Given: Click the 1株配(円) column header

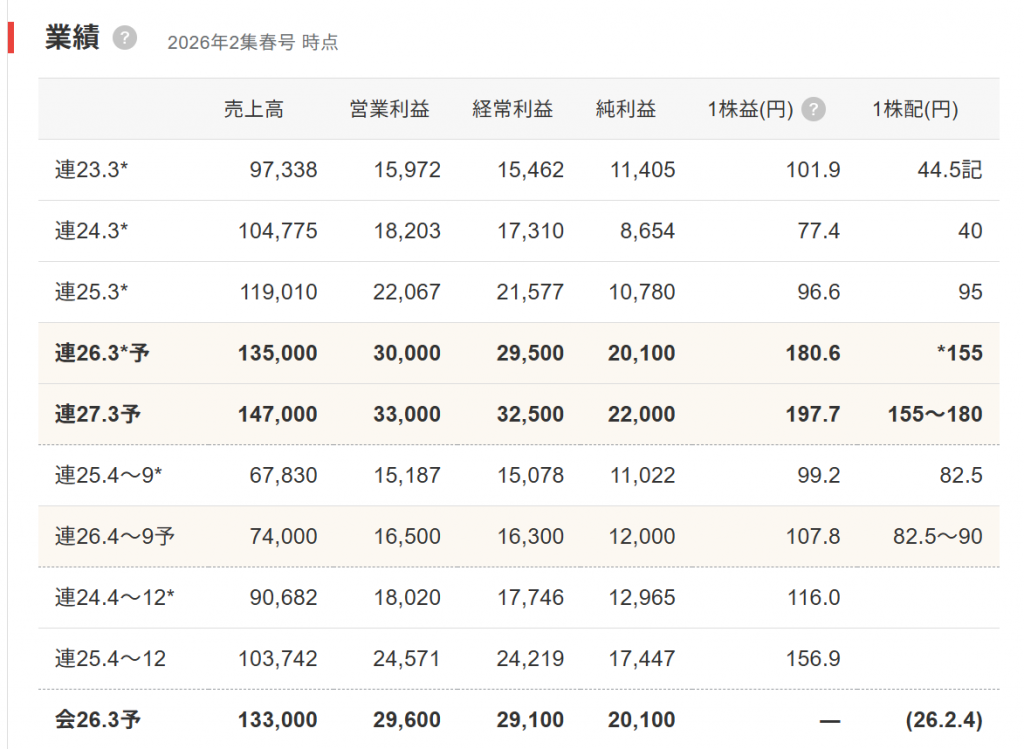Looking at the screenshot, I should click(914, 110).
